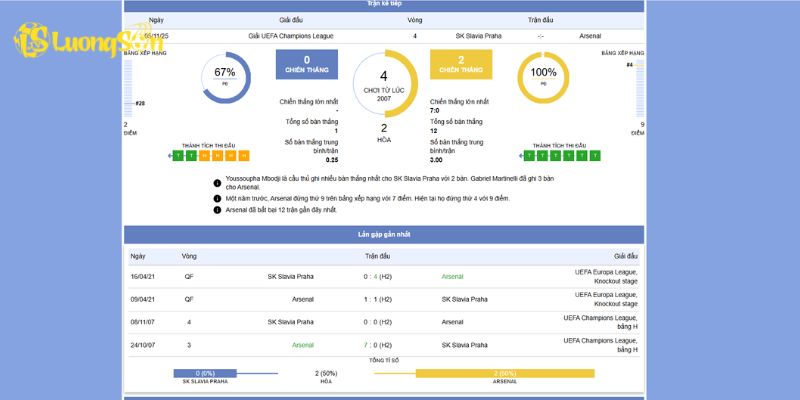Click the central 4 matches played circle
The image size is (800, 400).
point(384,84)
